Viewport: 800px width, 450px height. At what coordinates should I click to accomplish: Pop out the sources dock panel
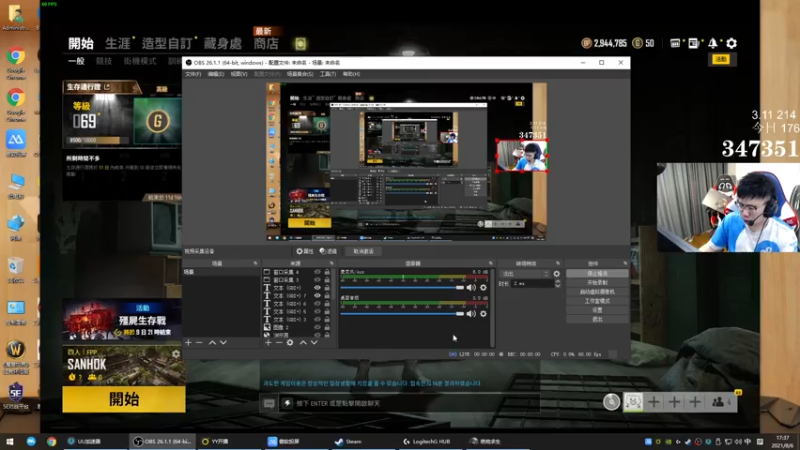tap(332, 263)
